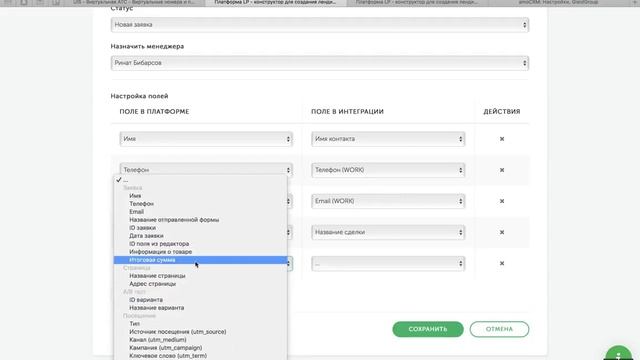
Task: Remove the Имя field mapping row
Action: pos(502,139)
